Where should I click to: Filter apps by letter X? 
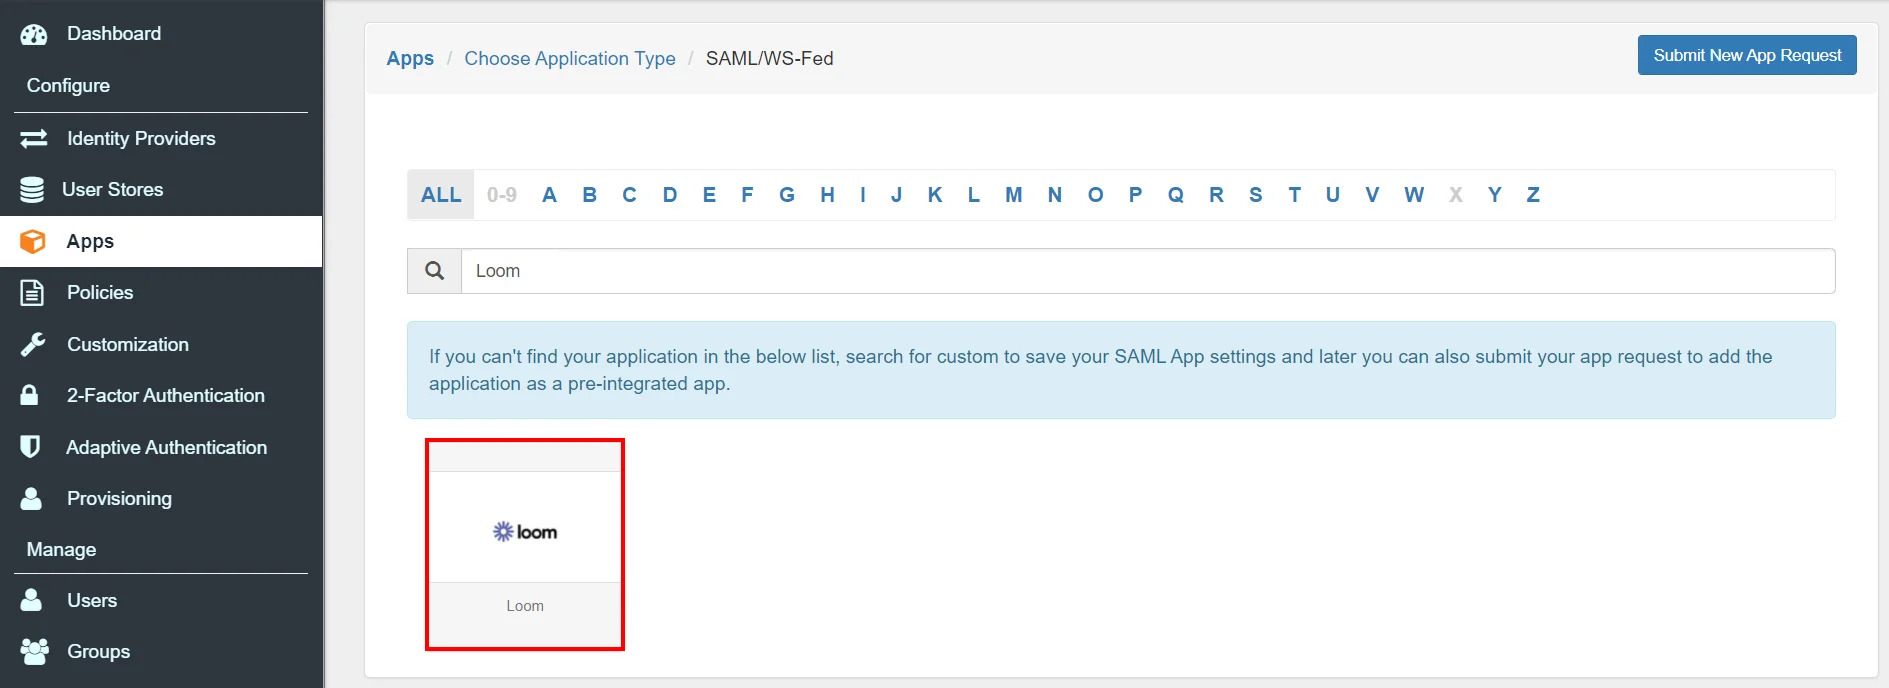coord(1456,195)
